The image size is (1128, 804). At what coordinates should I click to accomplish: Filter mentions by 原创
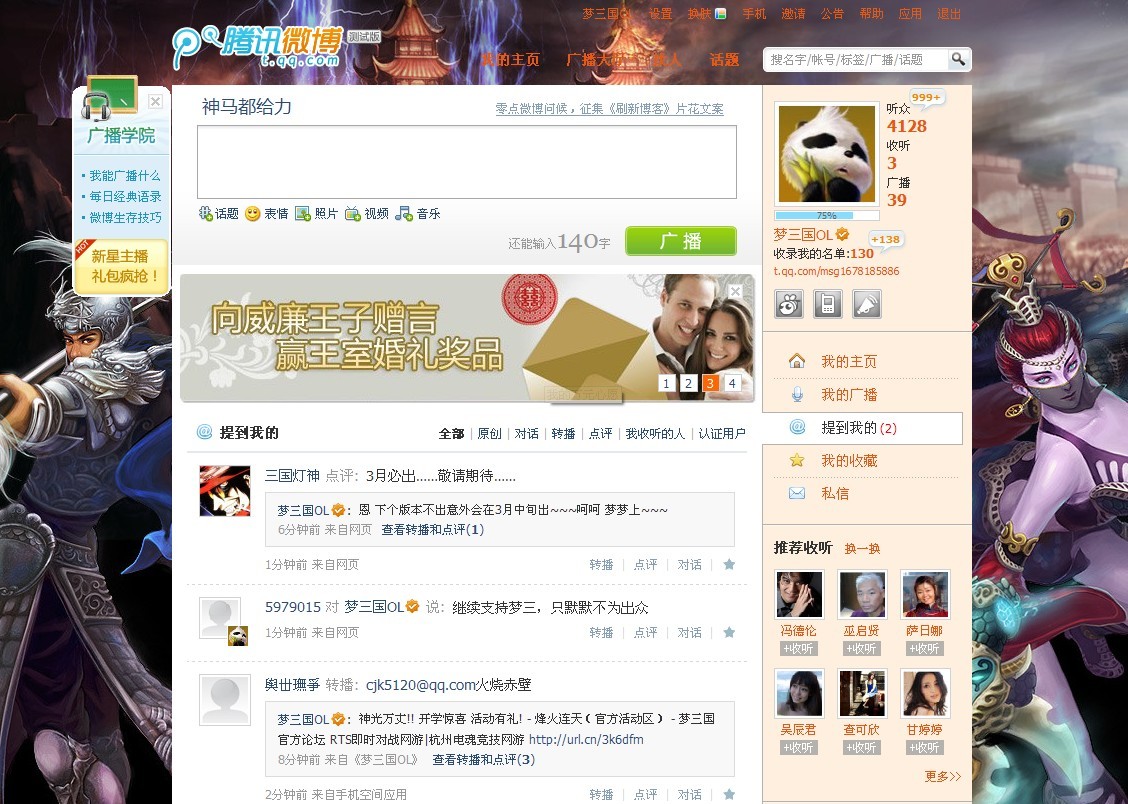click(x=489, y=434)
